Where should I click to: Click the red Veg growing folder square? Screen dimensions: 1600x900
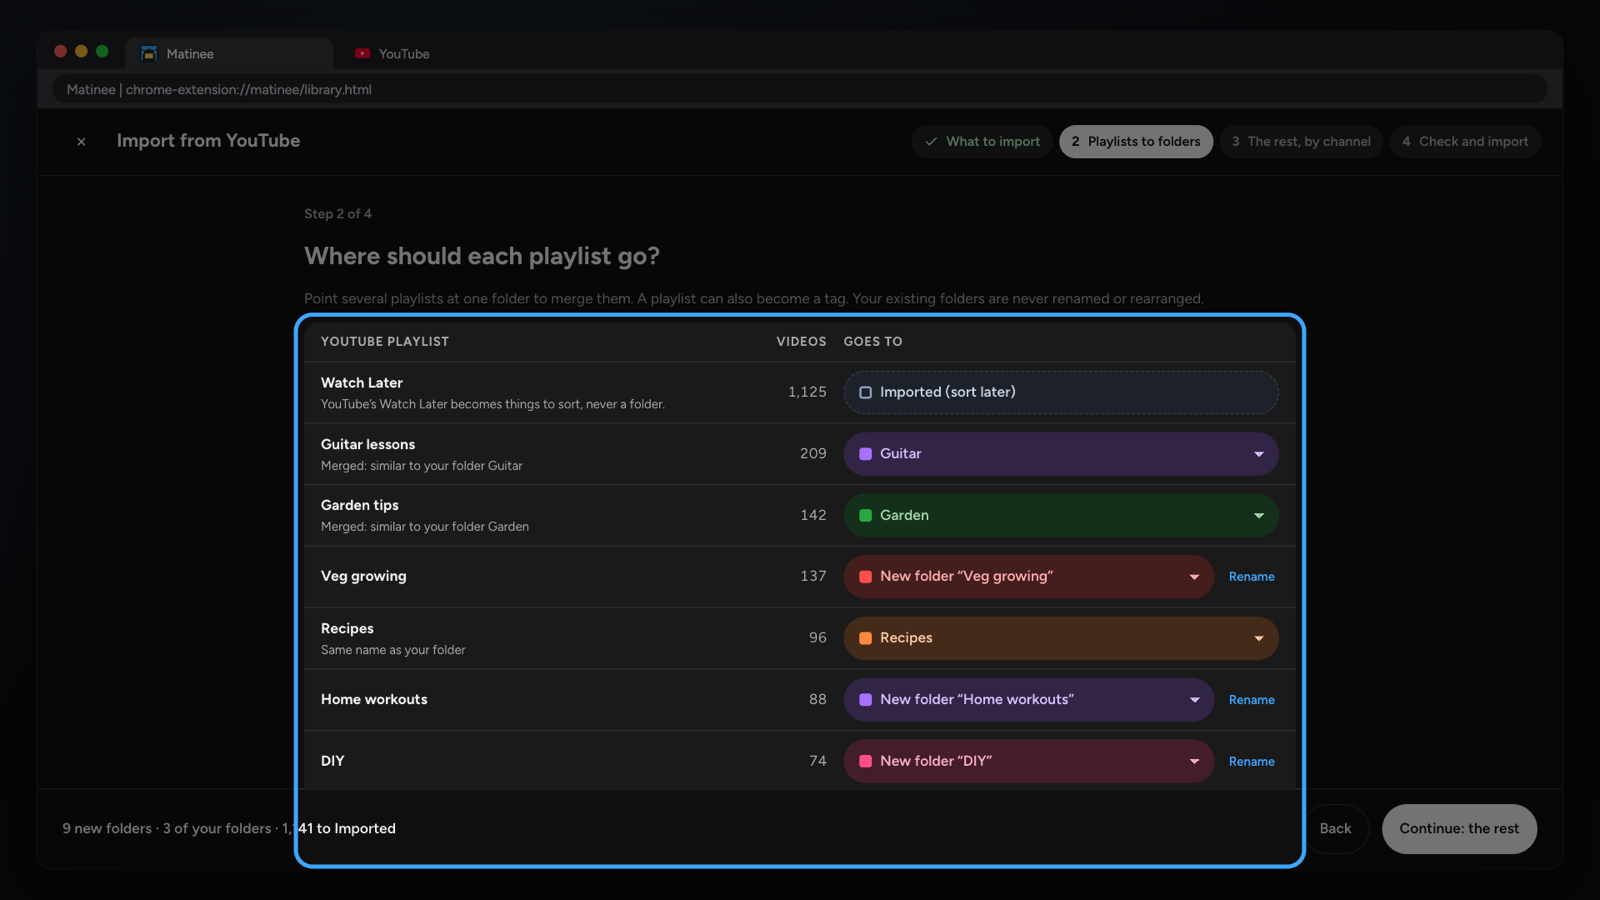tap(866, 577)
